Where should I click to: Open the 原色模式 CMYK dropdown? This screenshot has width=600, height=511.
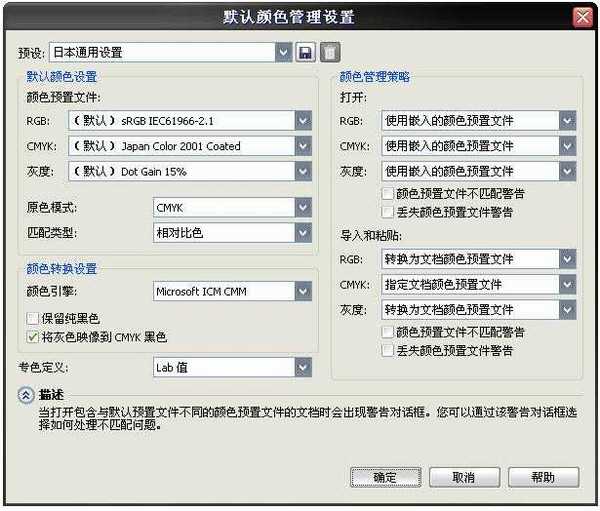point(303,208)
